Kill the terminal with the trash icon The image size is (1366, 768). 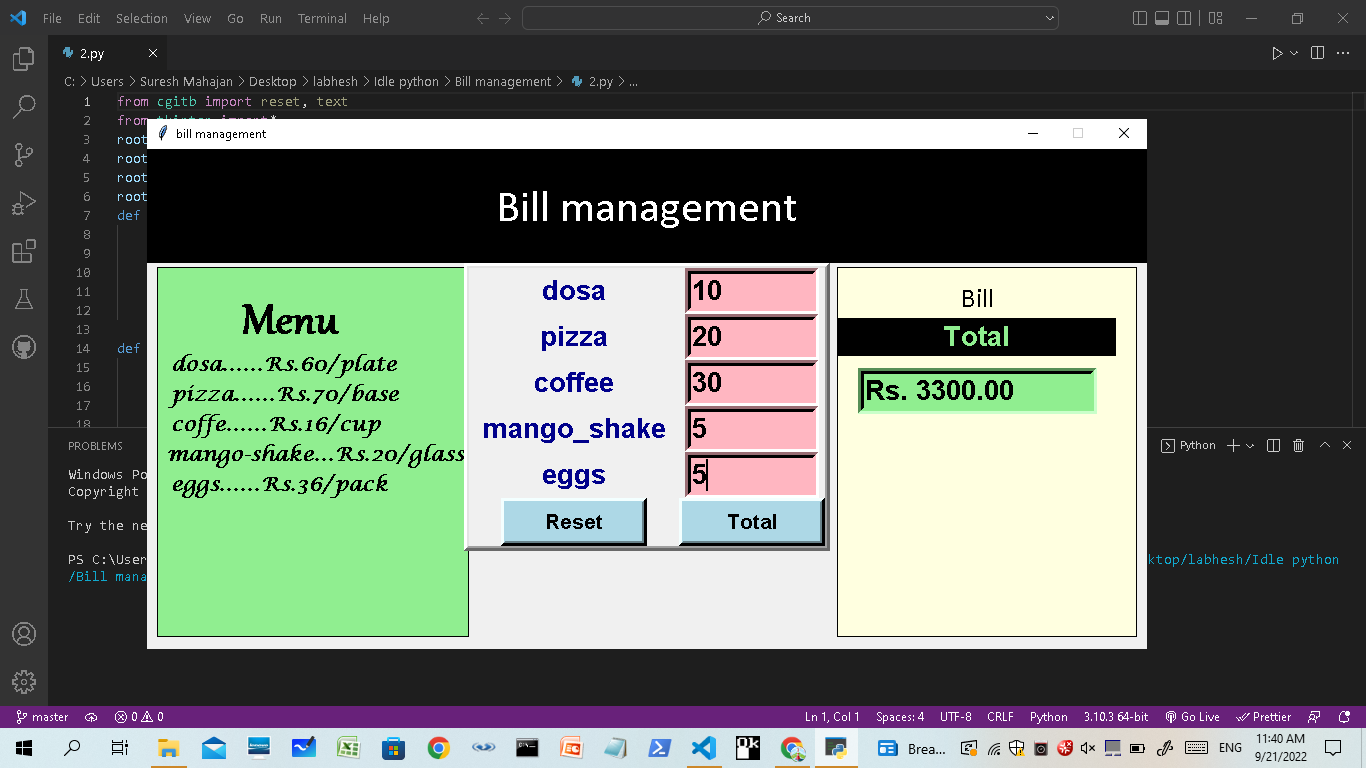(1298, 445)
